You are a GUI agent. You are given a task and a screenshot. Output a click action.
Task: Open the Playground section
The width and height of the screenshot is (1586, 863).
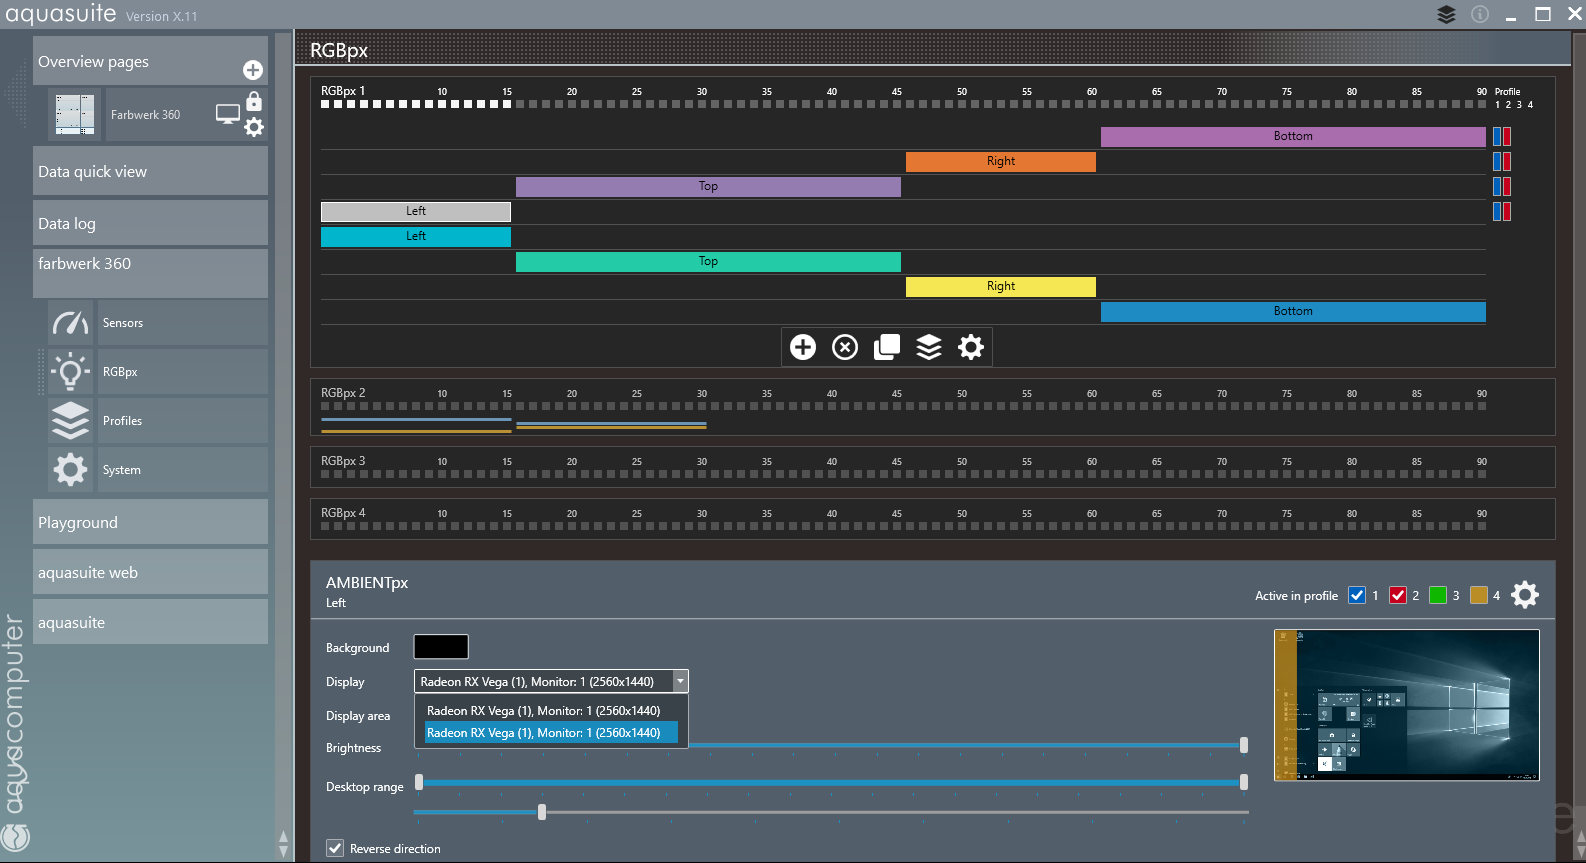click(150, 523)
